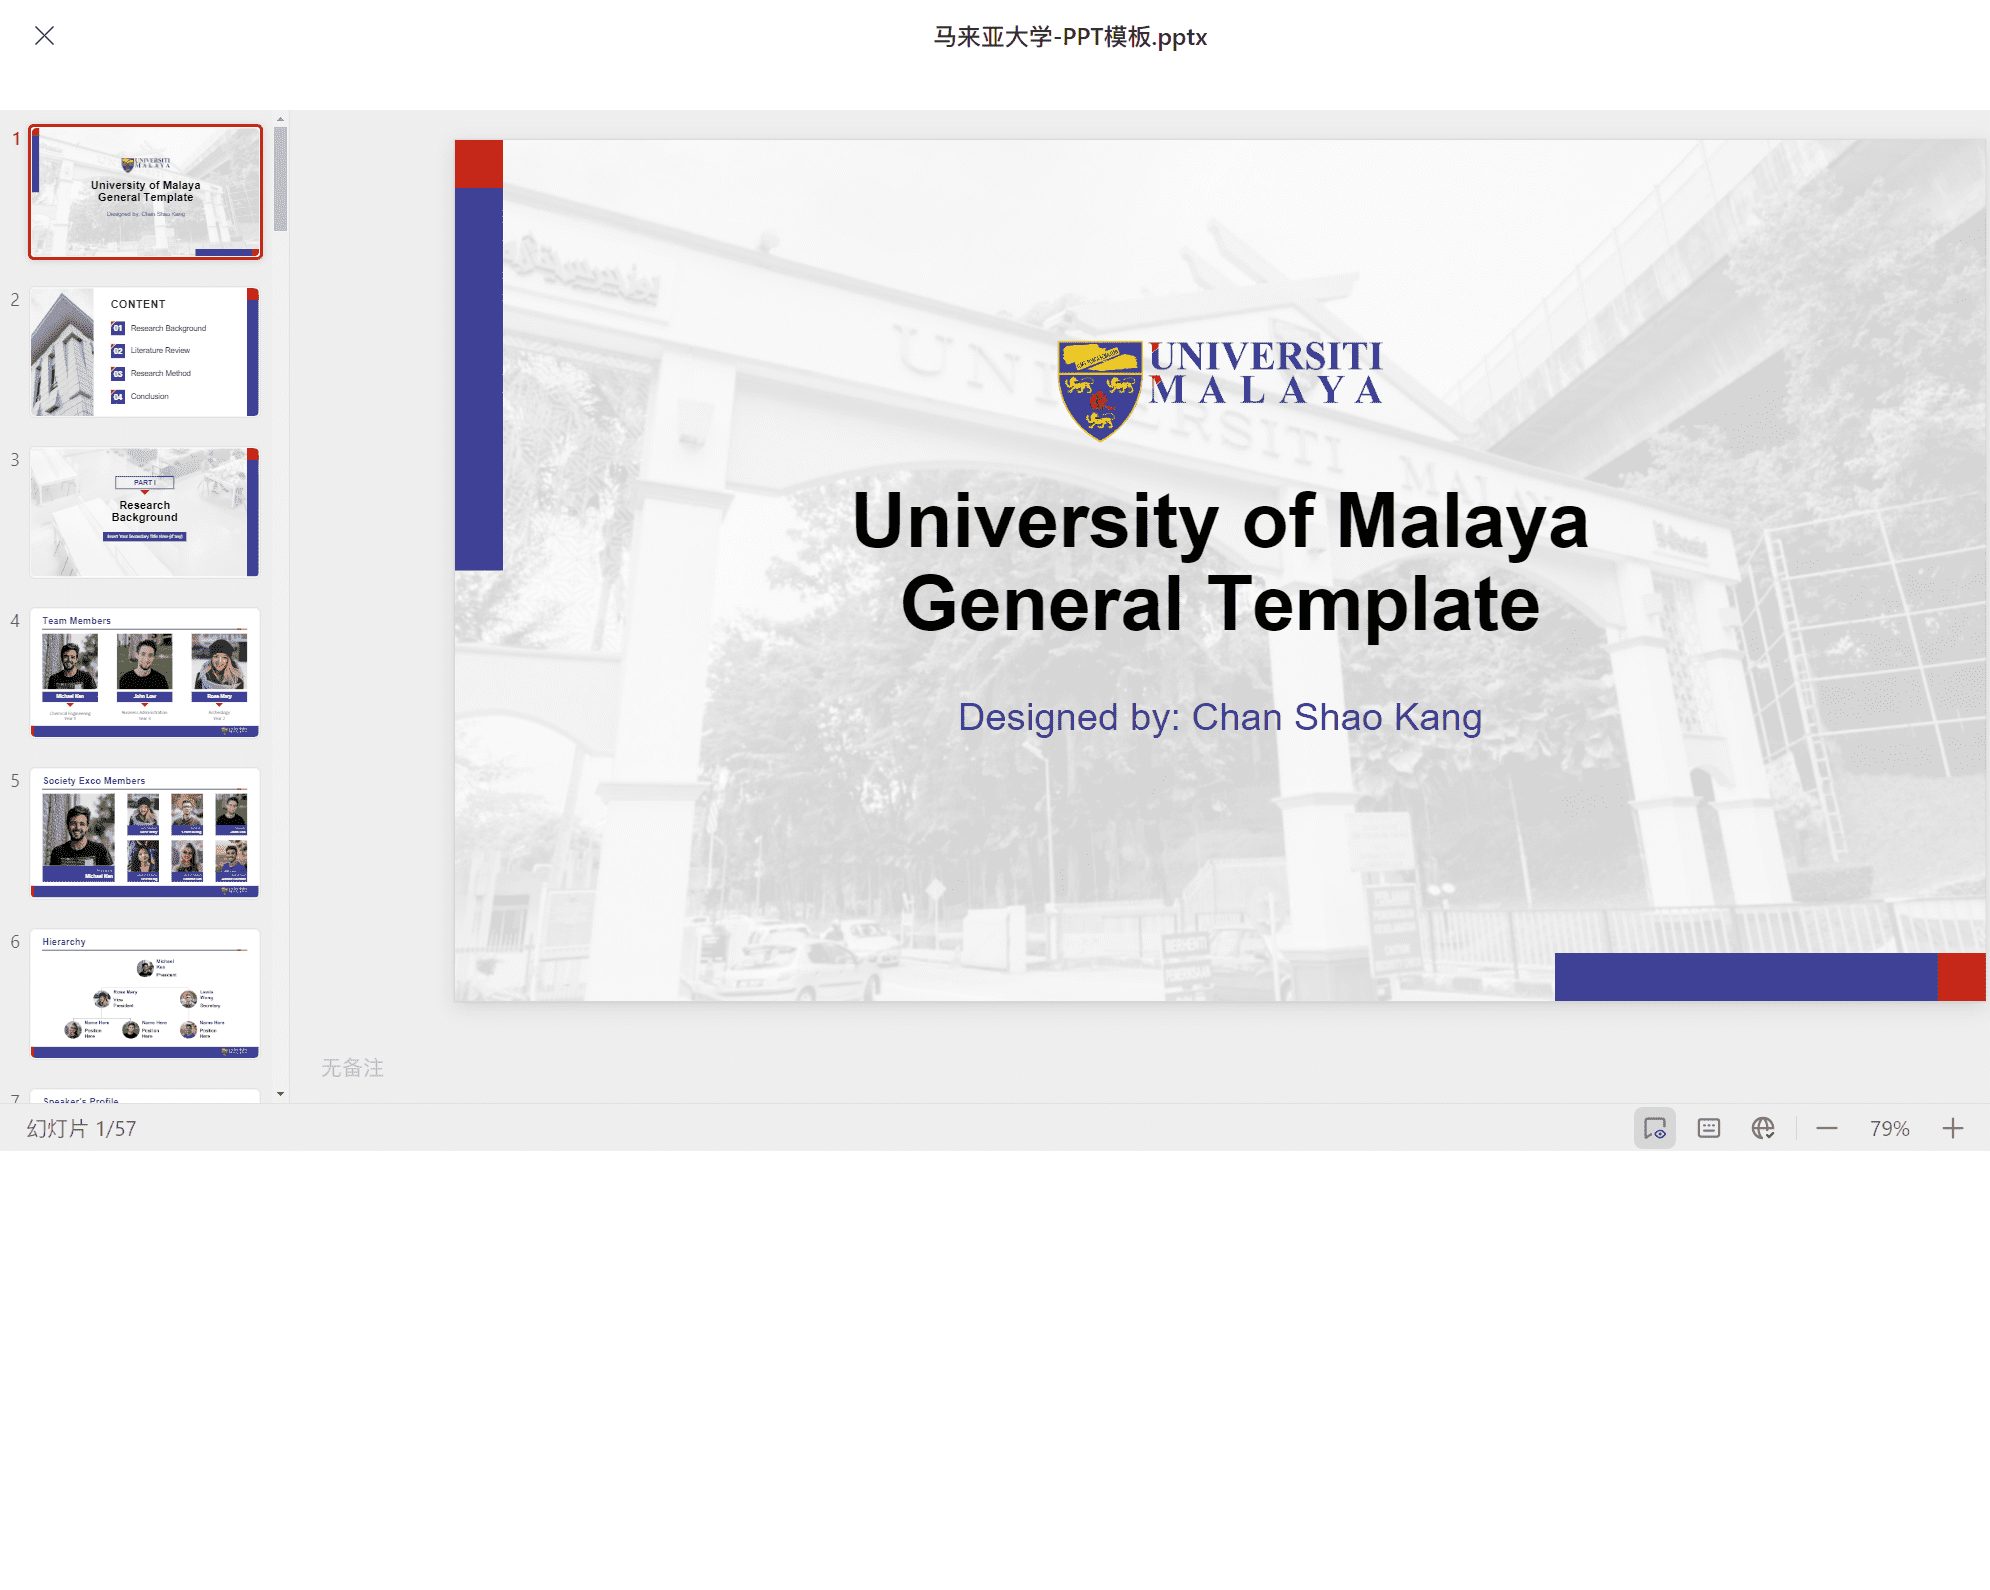Screen dimensions: 1990x1590
Task: Select slide 6 Hierarchy thumbnail
Action: tap(145, 993)
